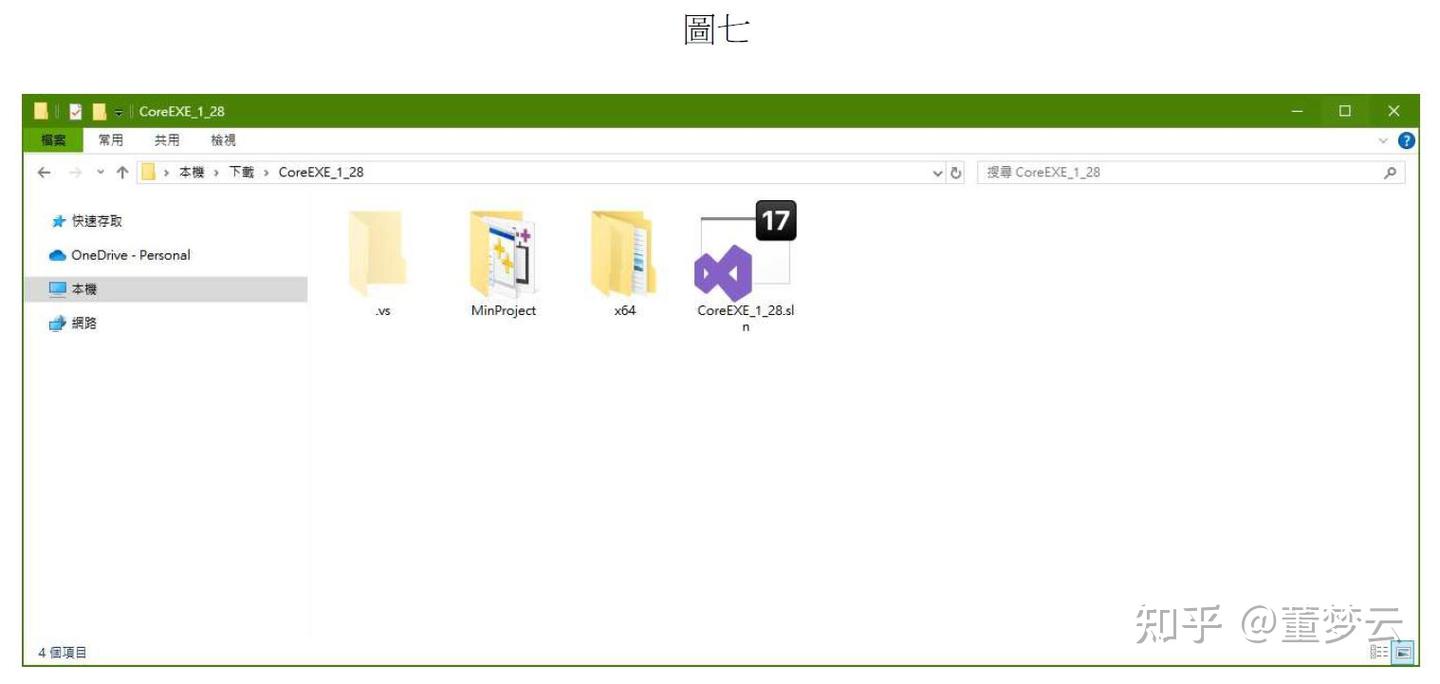Enable the new folder quick access button

click(100, 111)
